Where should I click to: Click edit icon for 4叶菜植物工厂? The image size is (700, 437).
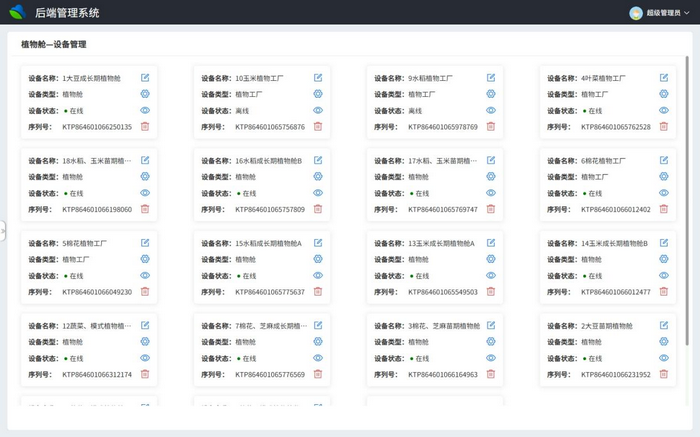pyautogui.click(x=664, y=77)
